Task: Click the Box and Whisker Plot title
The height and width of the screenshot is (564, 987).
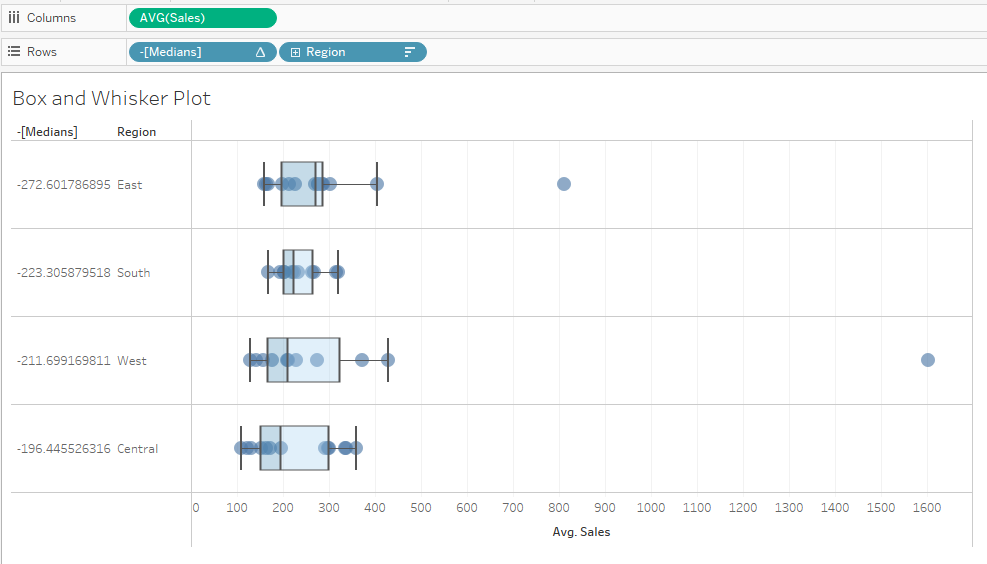Action: click(112, 98)
